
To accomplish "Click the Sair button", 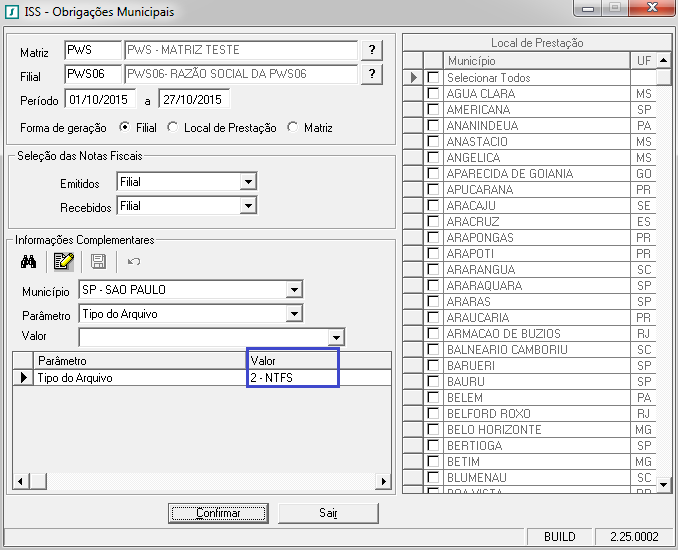I will coord(328,513).
